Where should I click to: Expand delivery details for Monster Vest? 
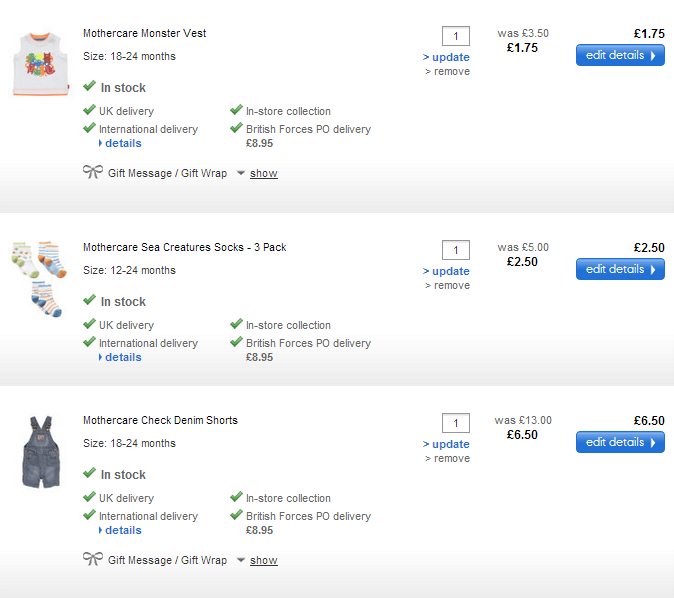point(122,143)
